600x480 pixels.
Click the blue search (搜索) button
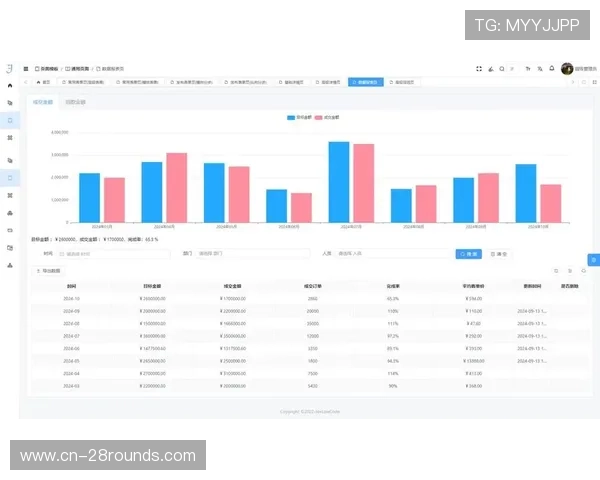click(468, 254)
